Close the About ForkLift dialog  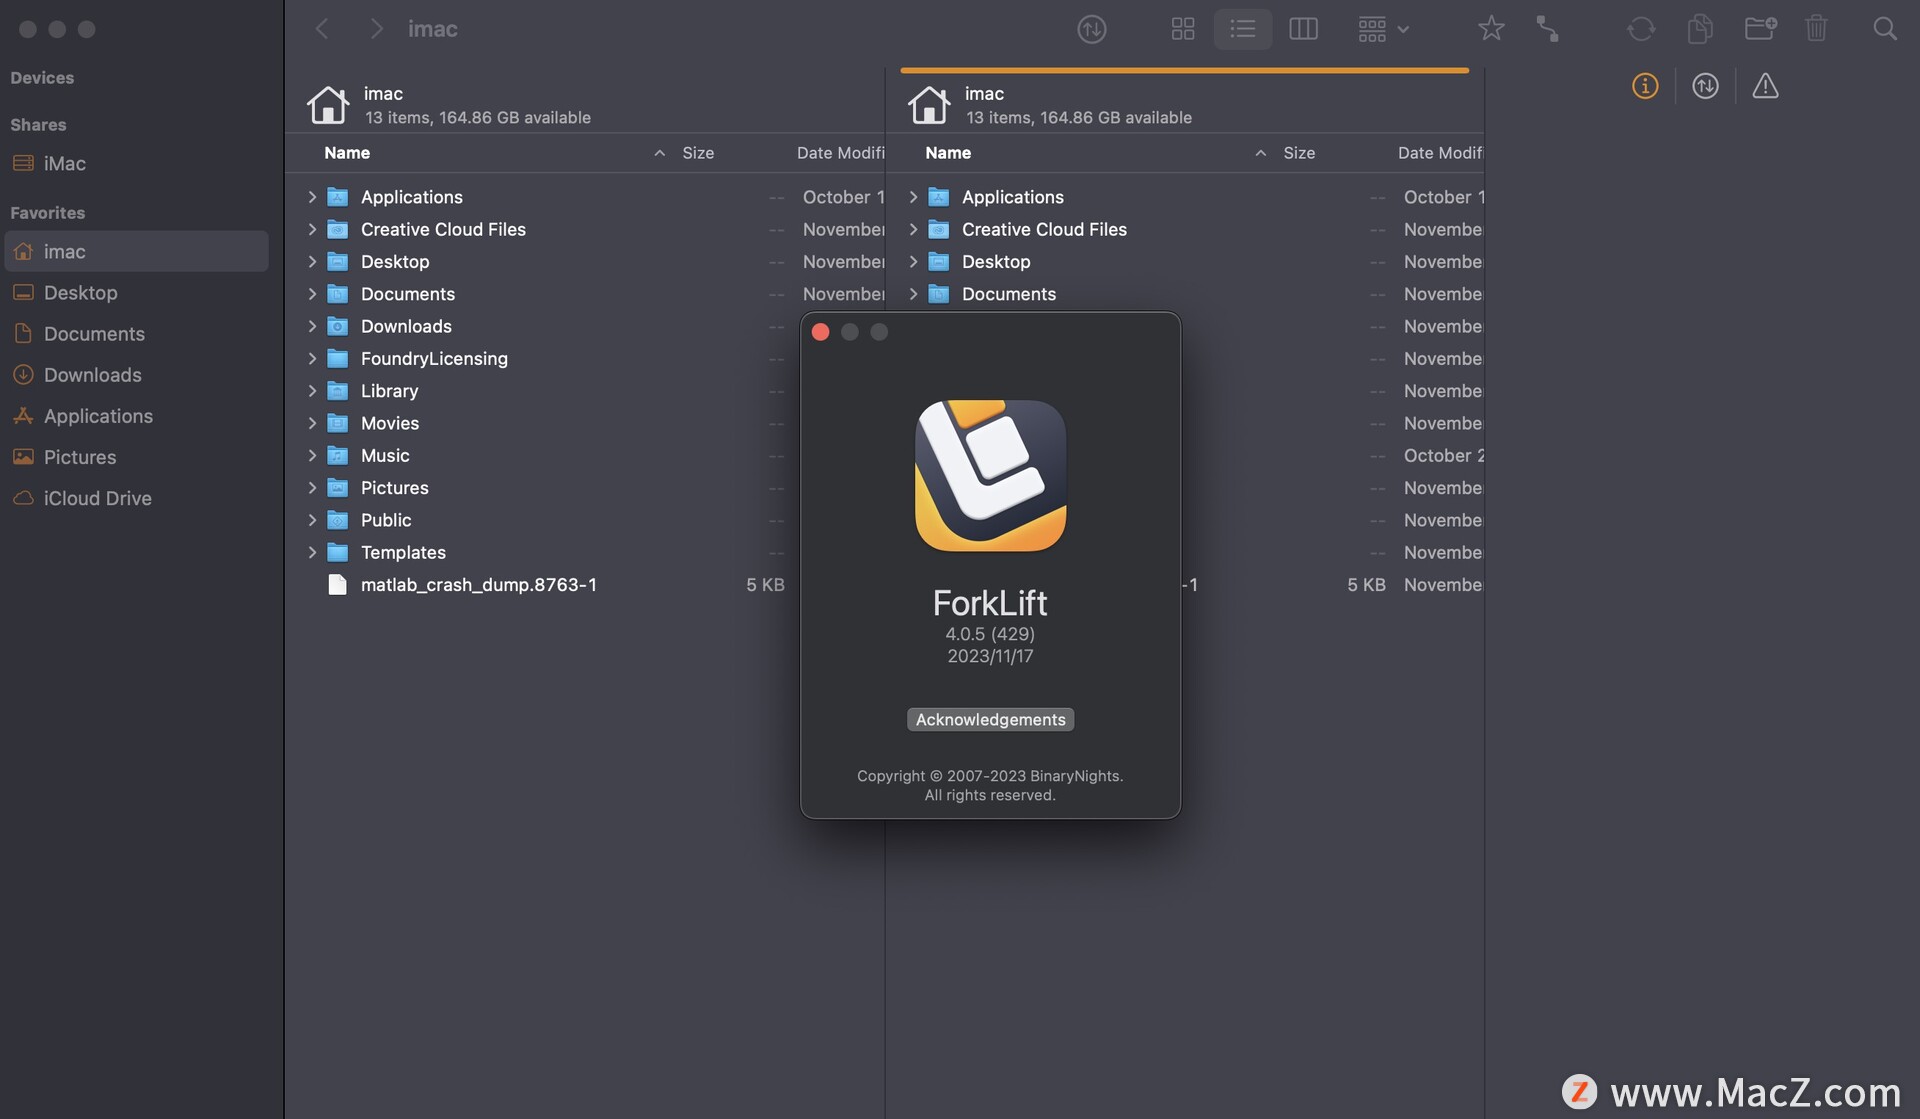820,332
